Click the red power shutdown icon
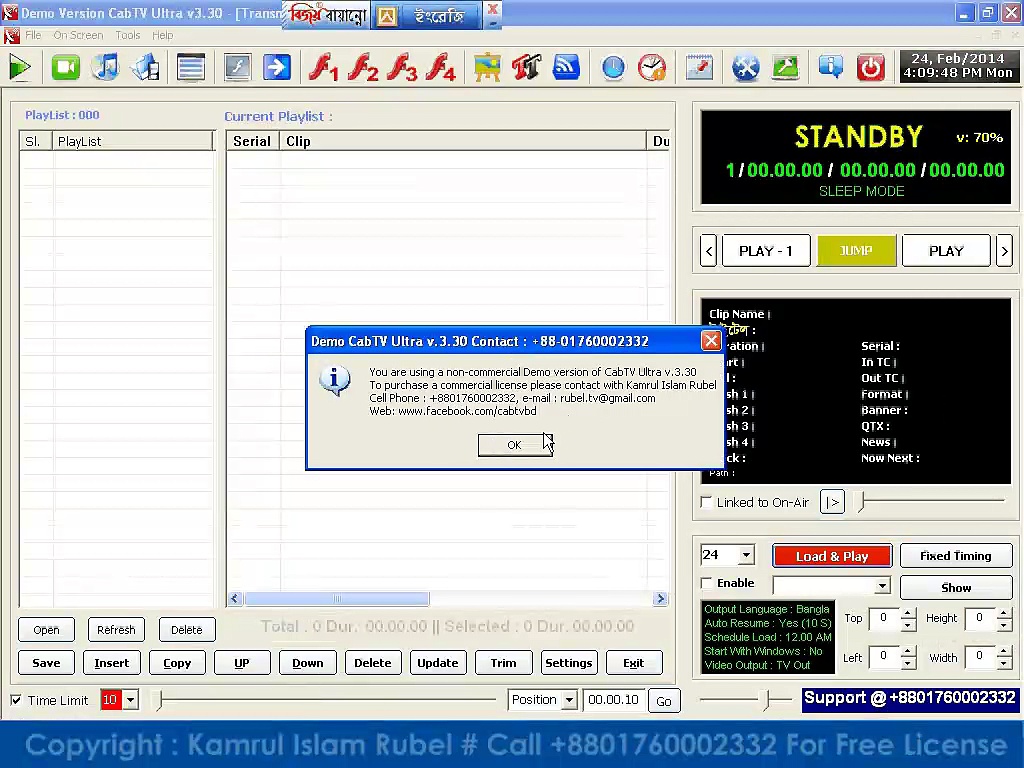 coord(871,67)
